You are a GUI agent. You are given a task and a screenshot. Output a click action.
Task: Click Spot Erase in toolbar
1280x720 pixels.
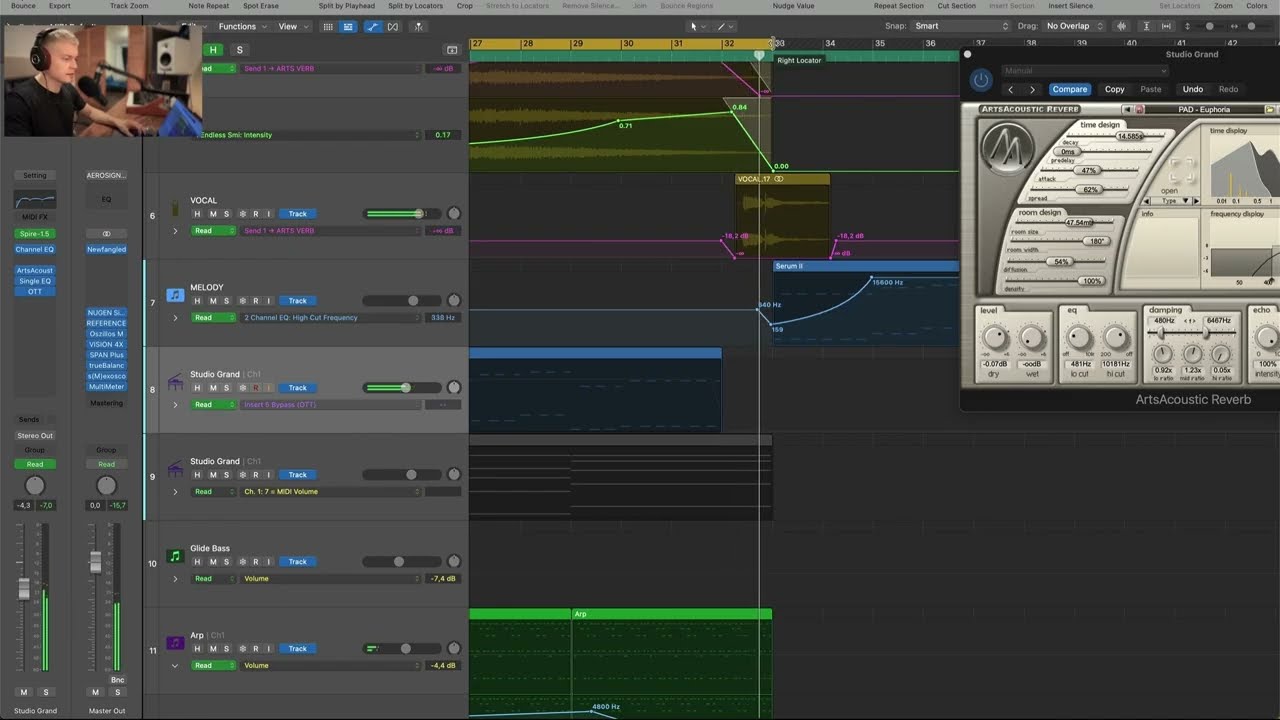(x=261, y=6)
